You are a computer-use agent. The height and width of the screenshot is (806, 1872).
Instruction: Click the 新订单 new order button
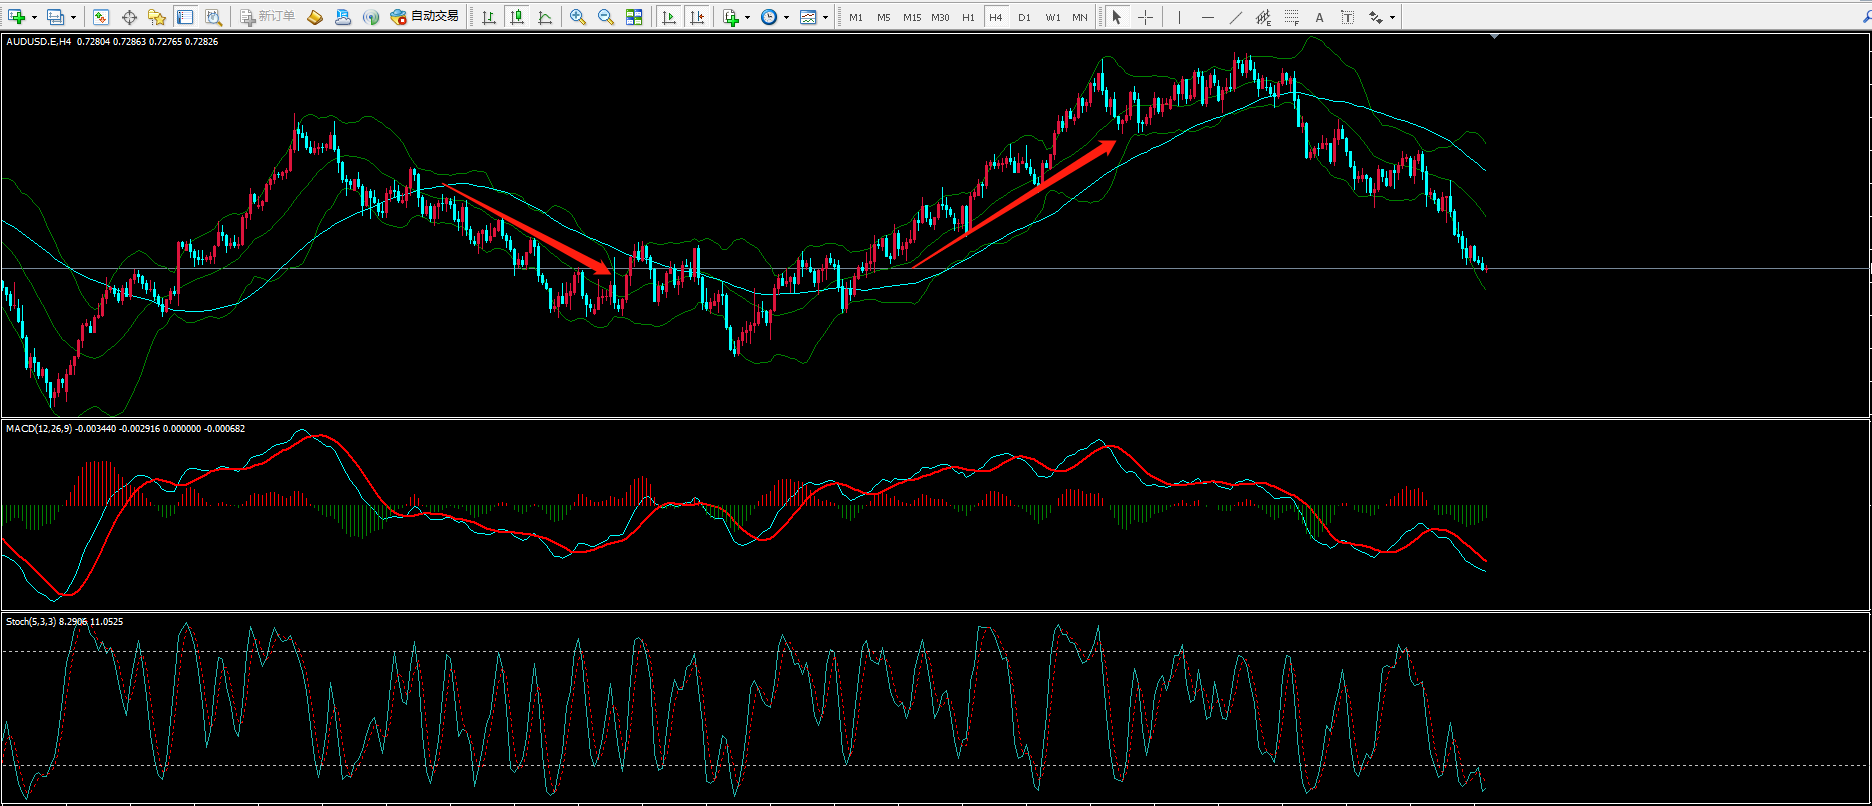(267, 17)
